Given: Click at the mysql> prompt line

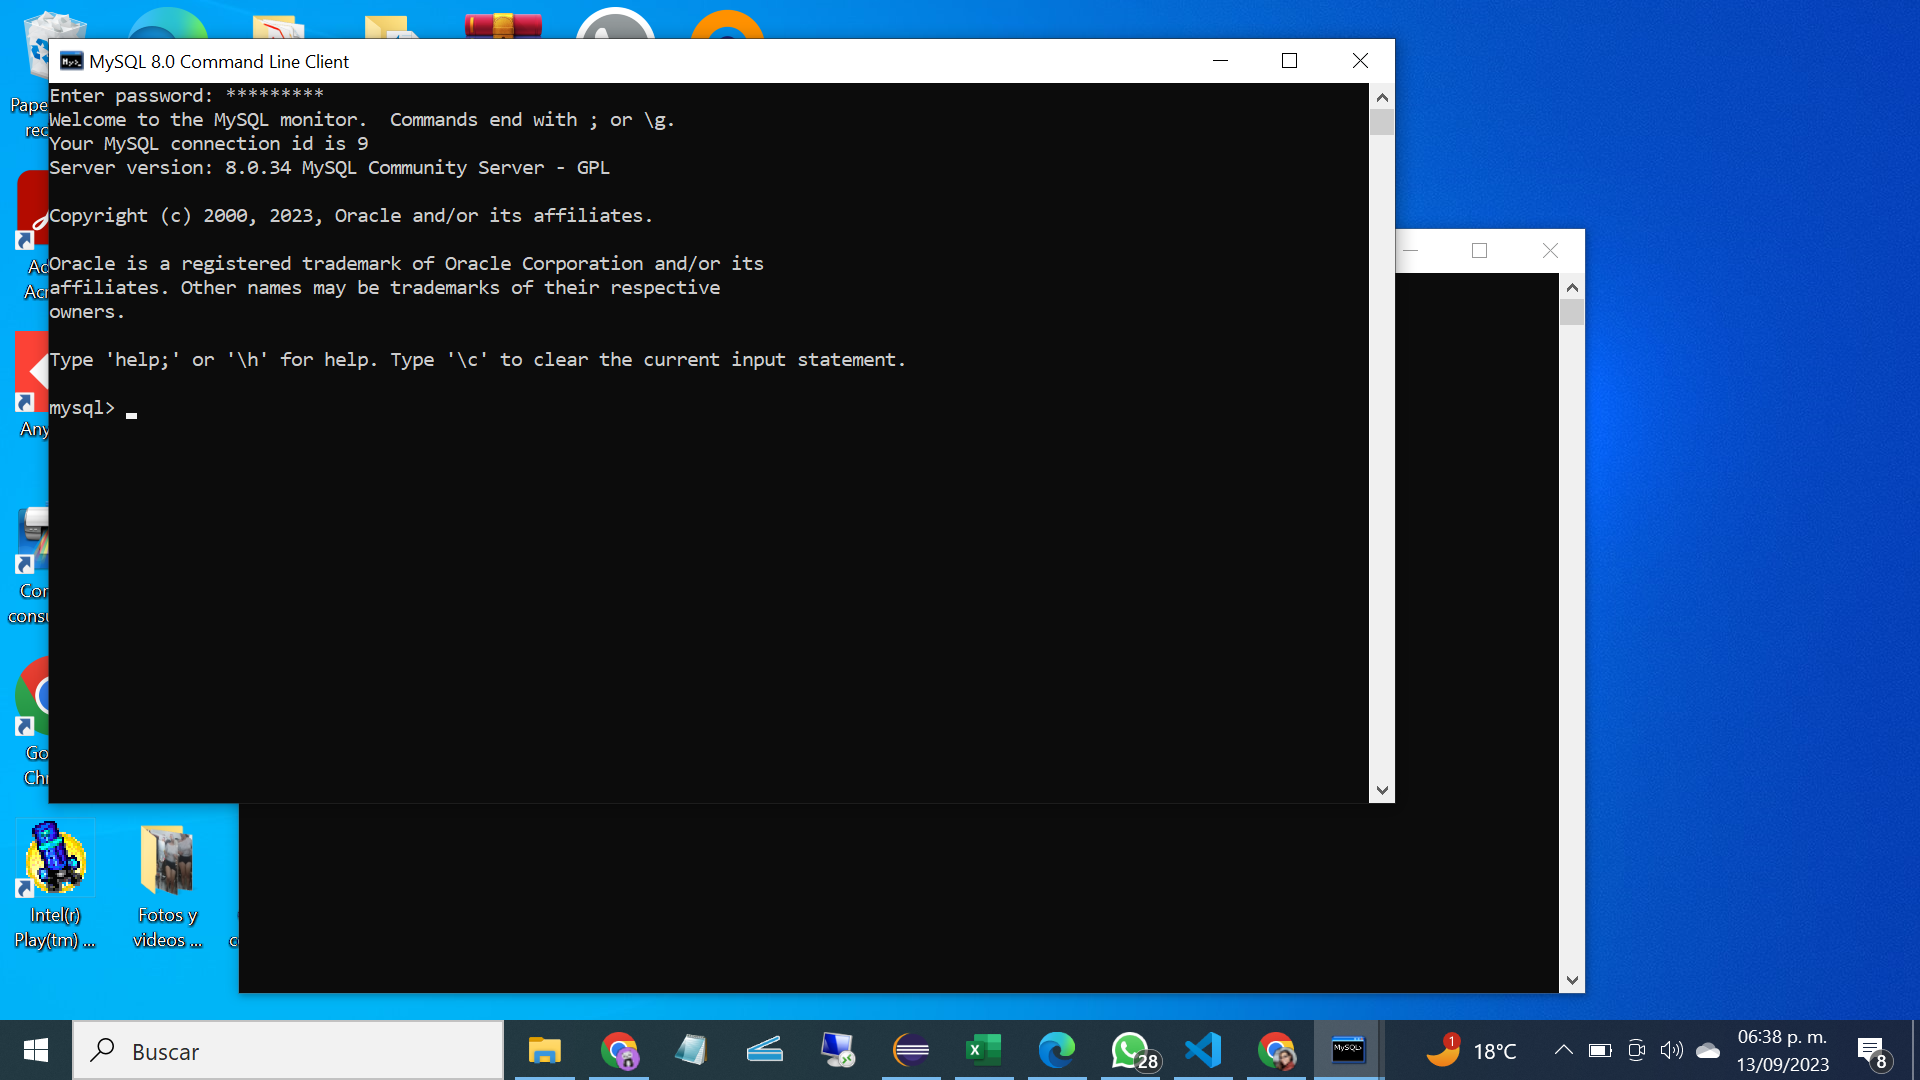Looking at the screenshot, I should (93, 408).
